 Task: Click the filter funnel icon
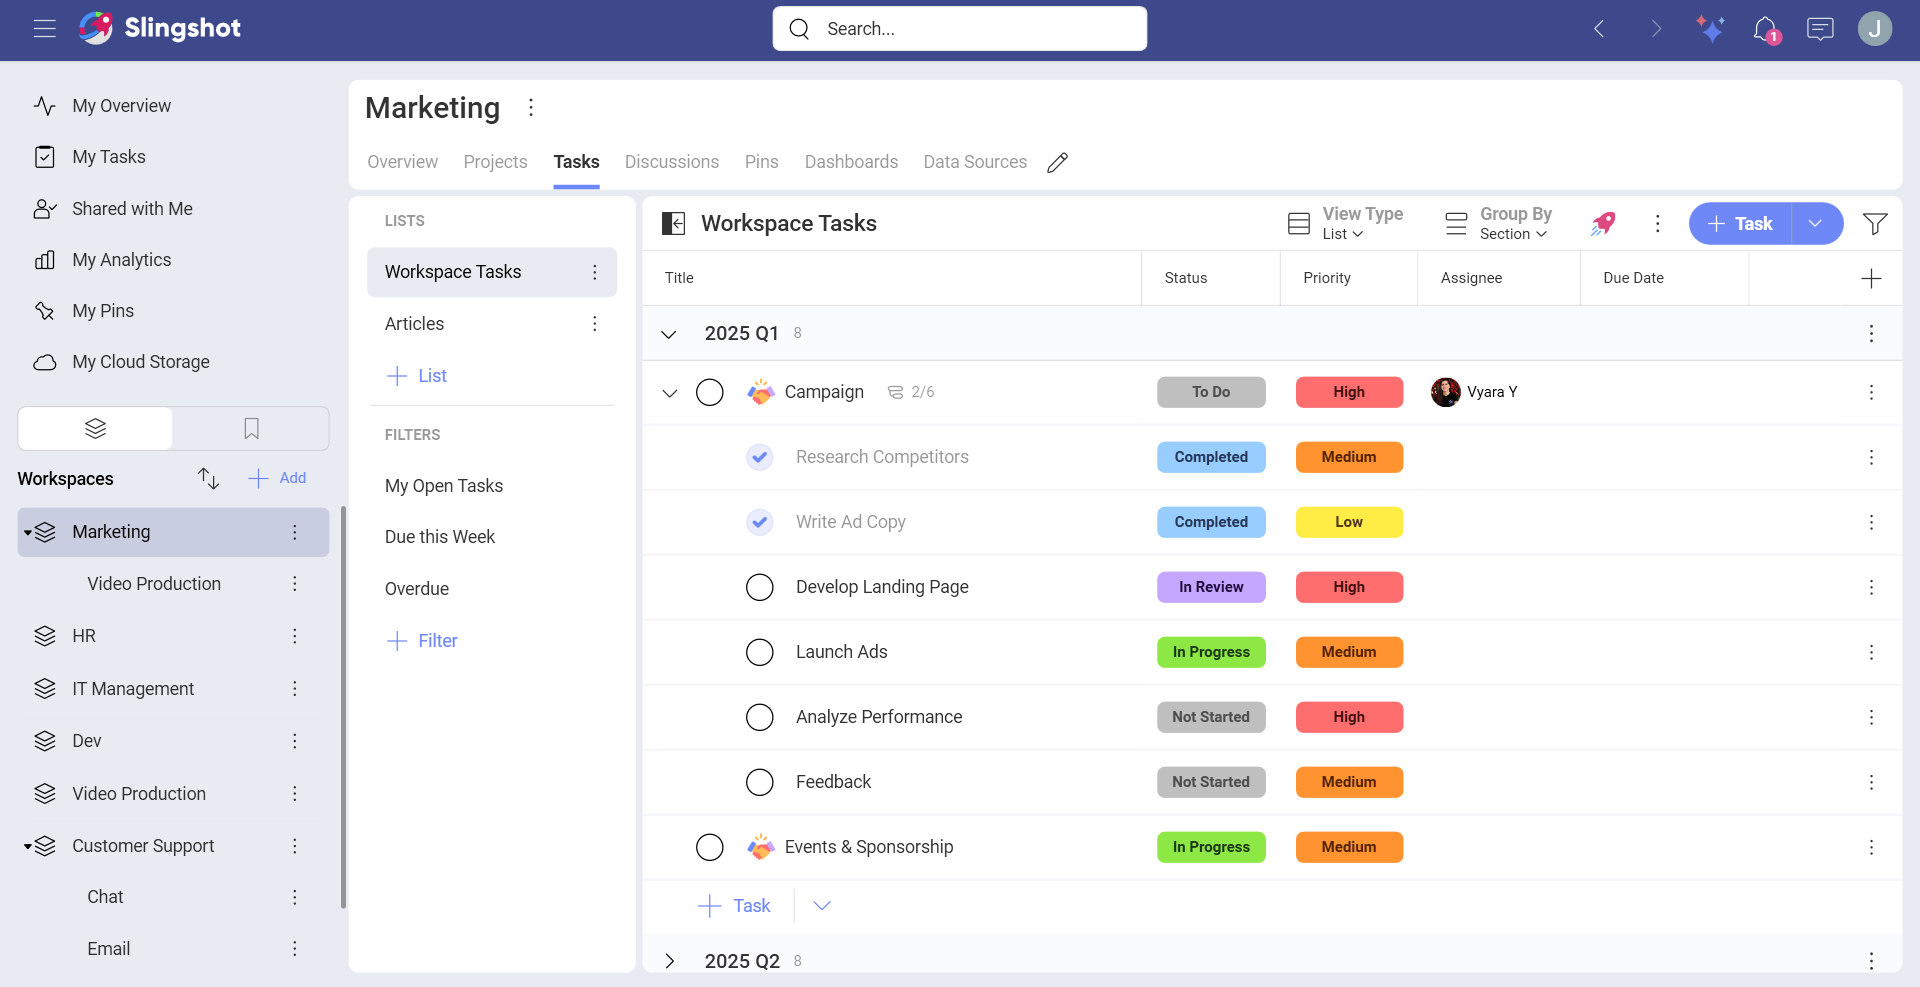point(1875,224)
